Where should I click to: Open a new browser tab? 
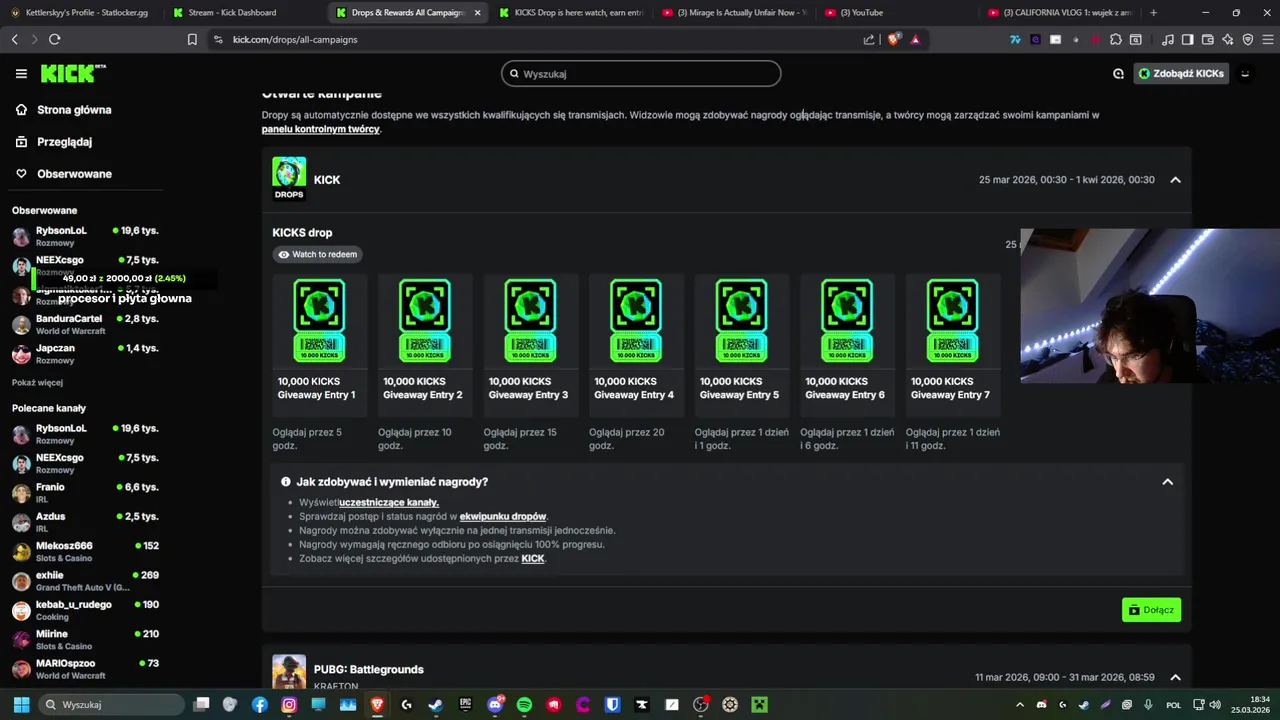coord(1153,13)
